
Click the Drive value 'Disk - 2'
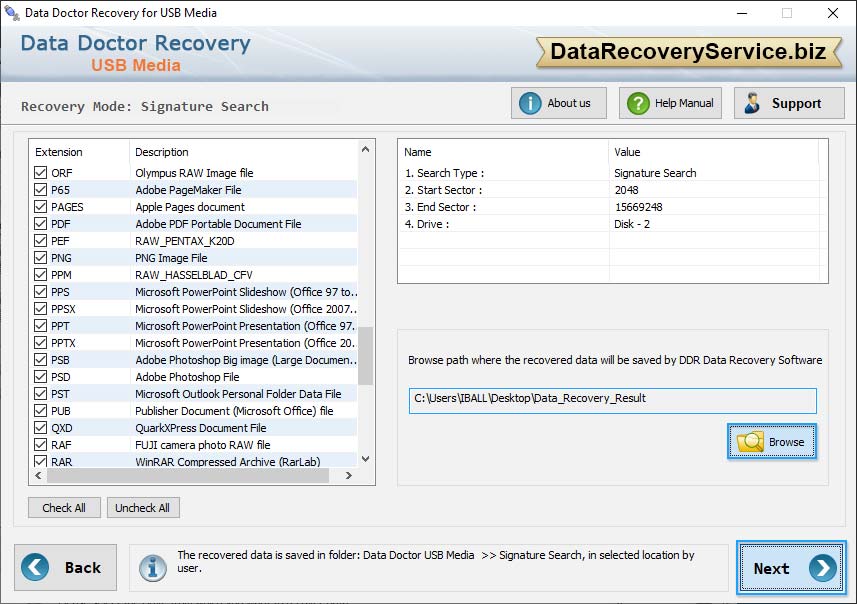632,224
